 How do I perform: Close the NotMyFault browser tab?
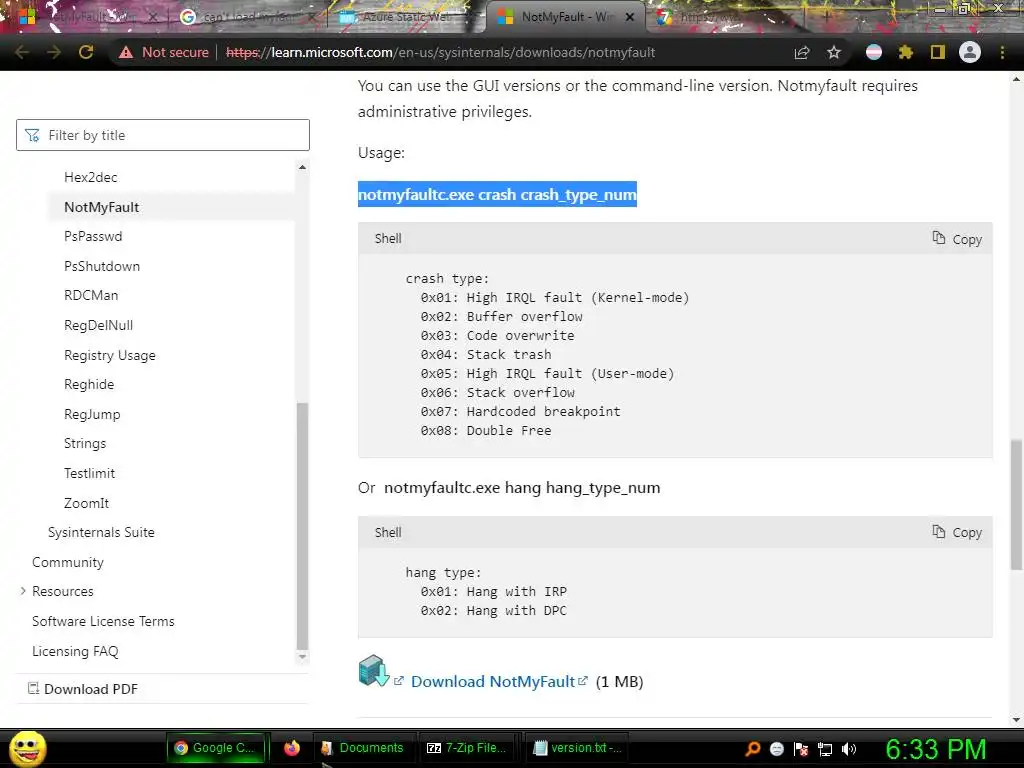(x=630, y=17)
